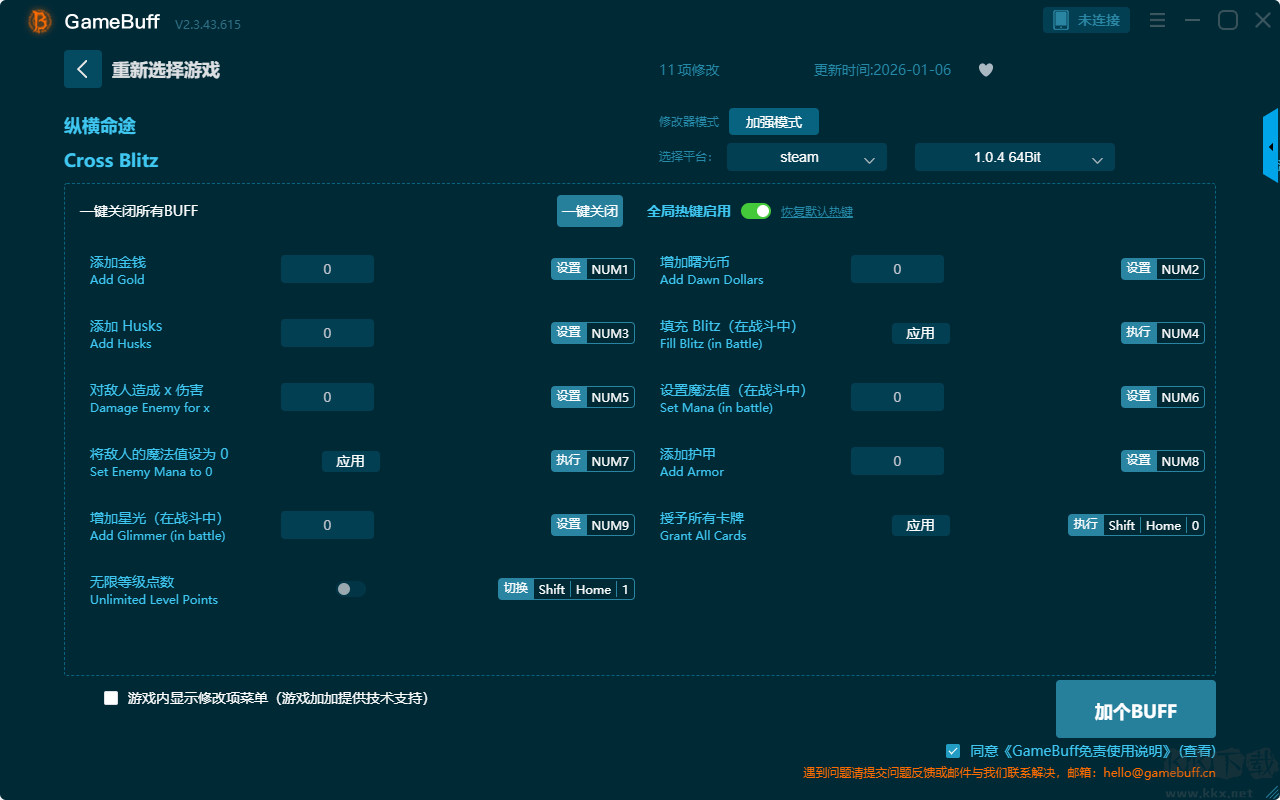Viewport: 1280px width, 800px height.
Task: Click the GameBuff logo icon
Action: click(40, 21)
